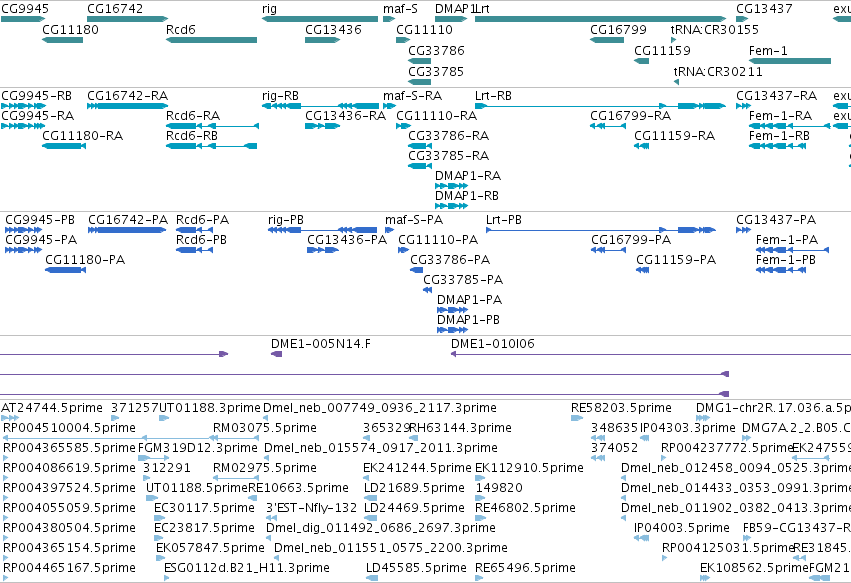
Task: Click the long Lrt gene bar glyph
Action: tap(600, 19)
